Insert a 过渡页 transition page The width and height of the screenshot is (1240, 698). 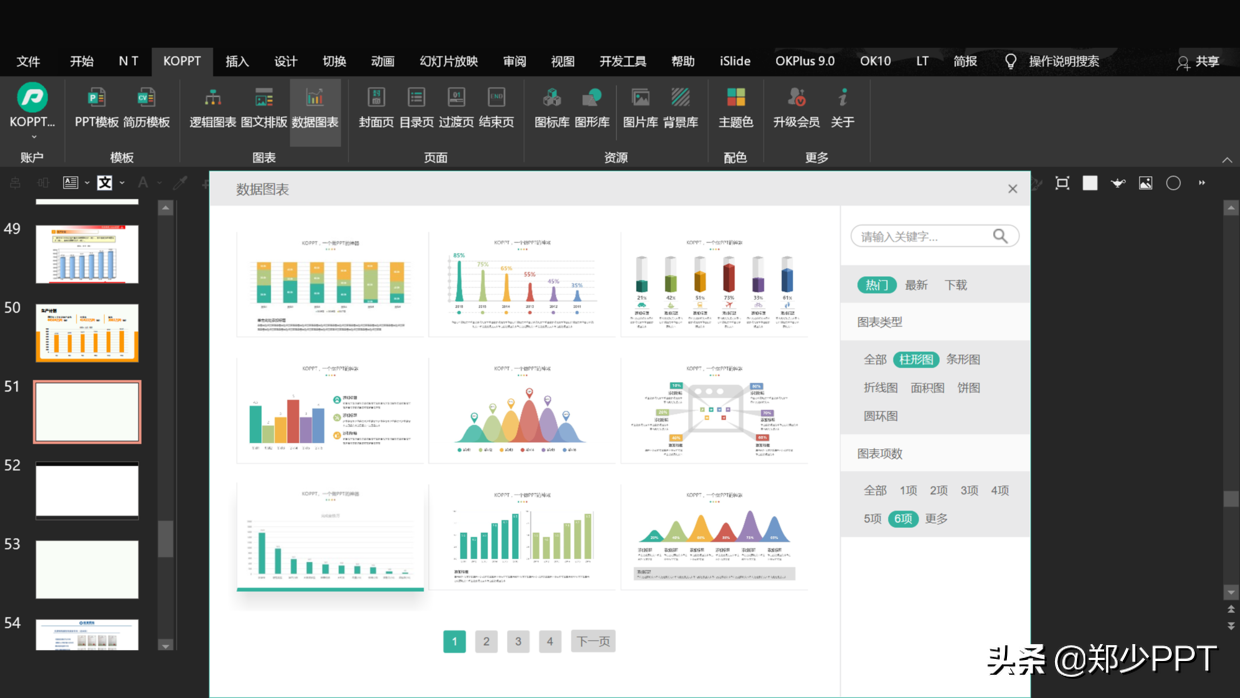(x=456, y=108)
